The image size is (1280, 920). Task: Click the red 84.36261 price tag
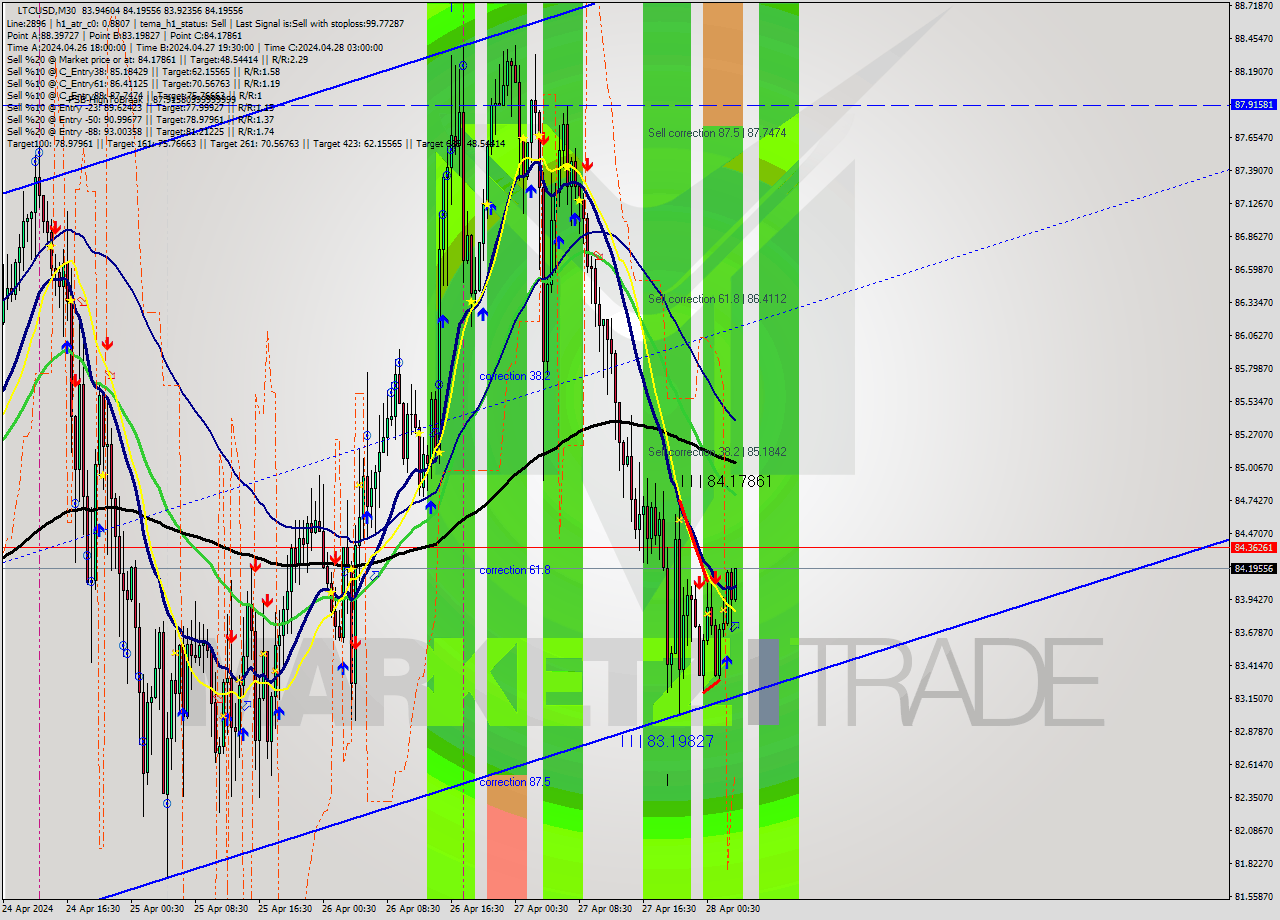point(1254,547)
